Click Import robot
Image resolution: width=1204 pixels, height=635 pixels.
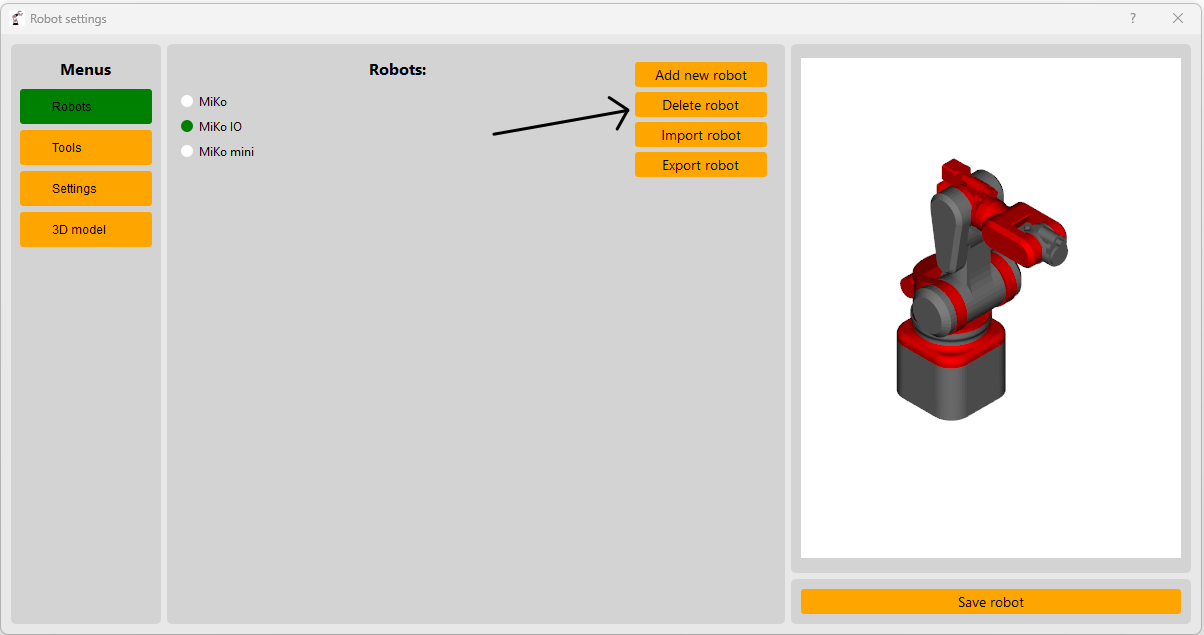(x=700, y=134)
